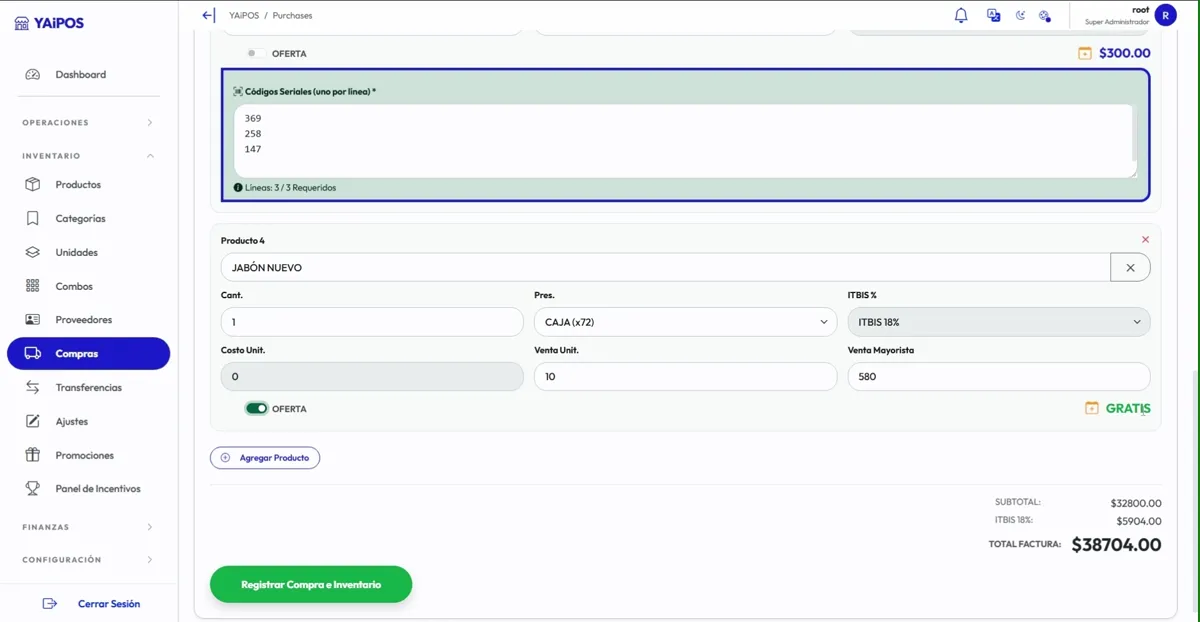Click the serial codes text area
Screen dimensions: 1200x622
(x=685, y=141)
